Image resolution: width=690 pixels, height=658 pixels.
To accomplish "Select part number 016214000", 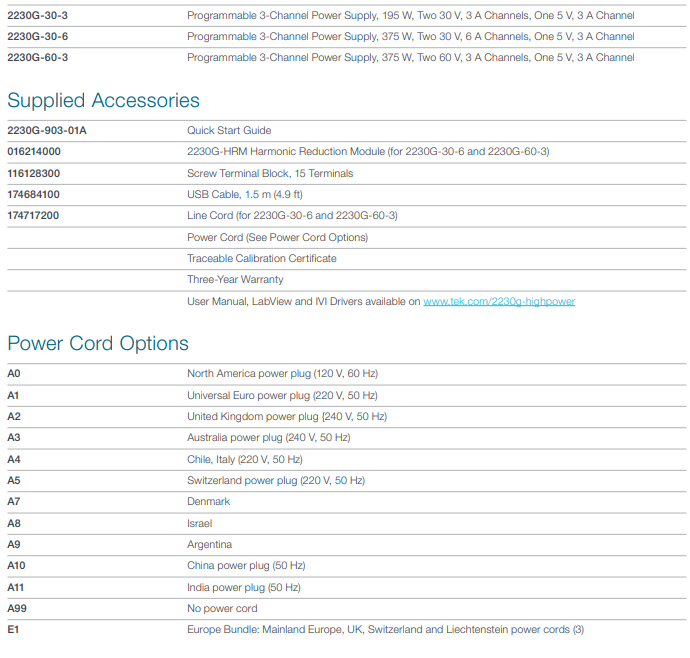I will point(34,152).
